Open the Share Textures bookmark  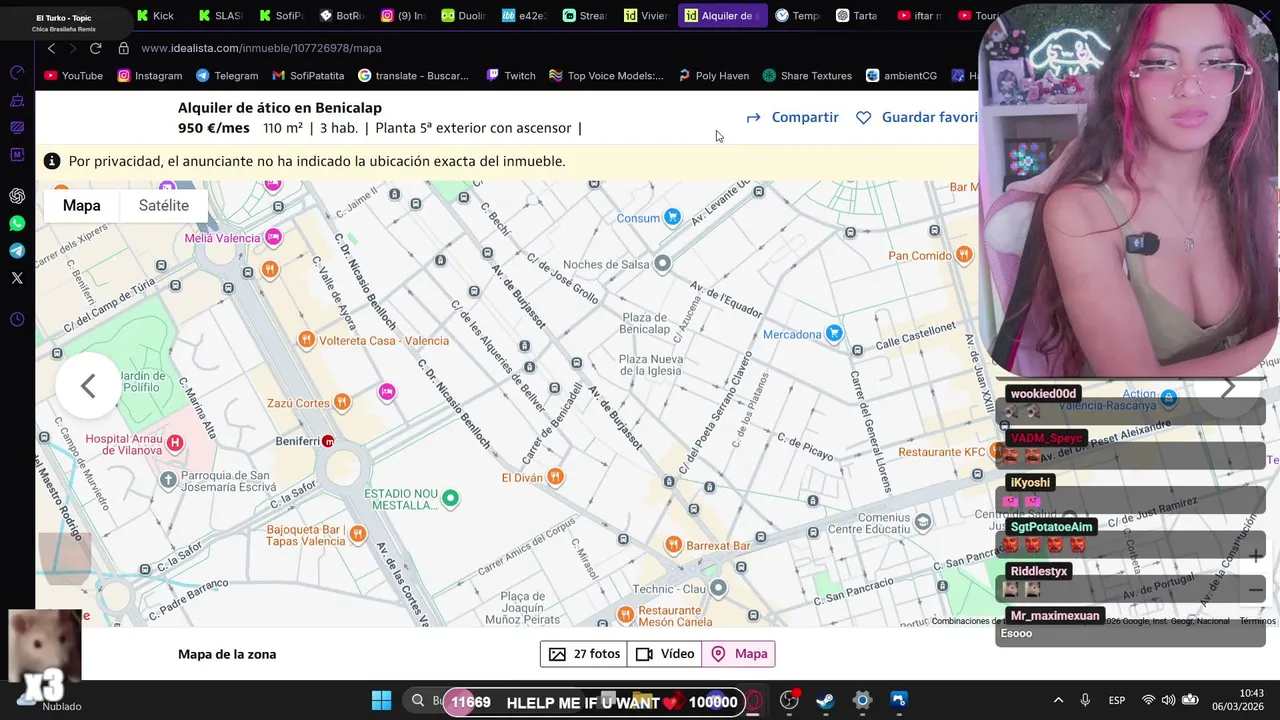(x=807, y=76)
